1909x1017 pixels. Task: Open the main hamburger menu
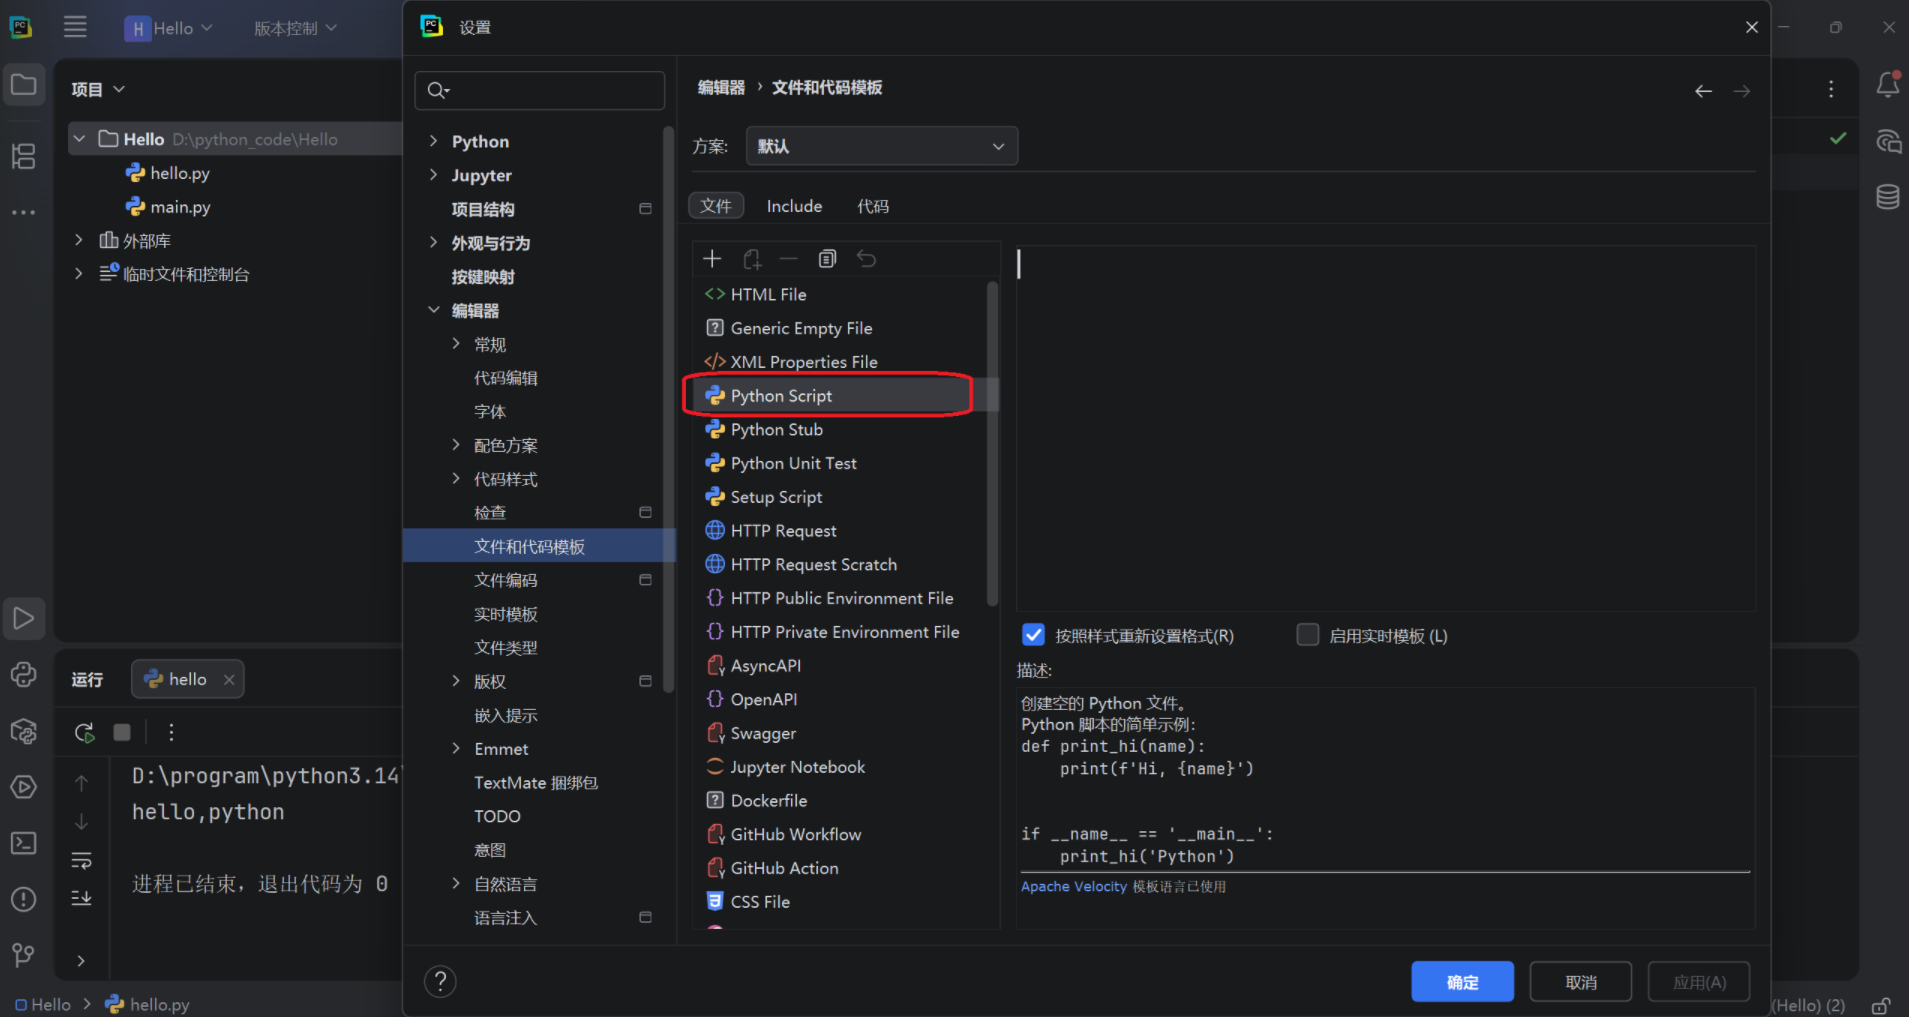coord(75,27)
